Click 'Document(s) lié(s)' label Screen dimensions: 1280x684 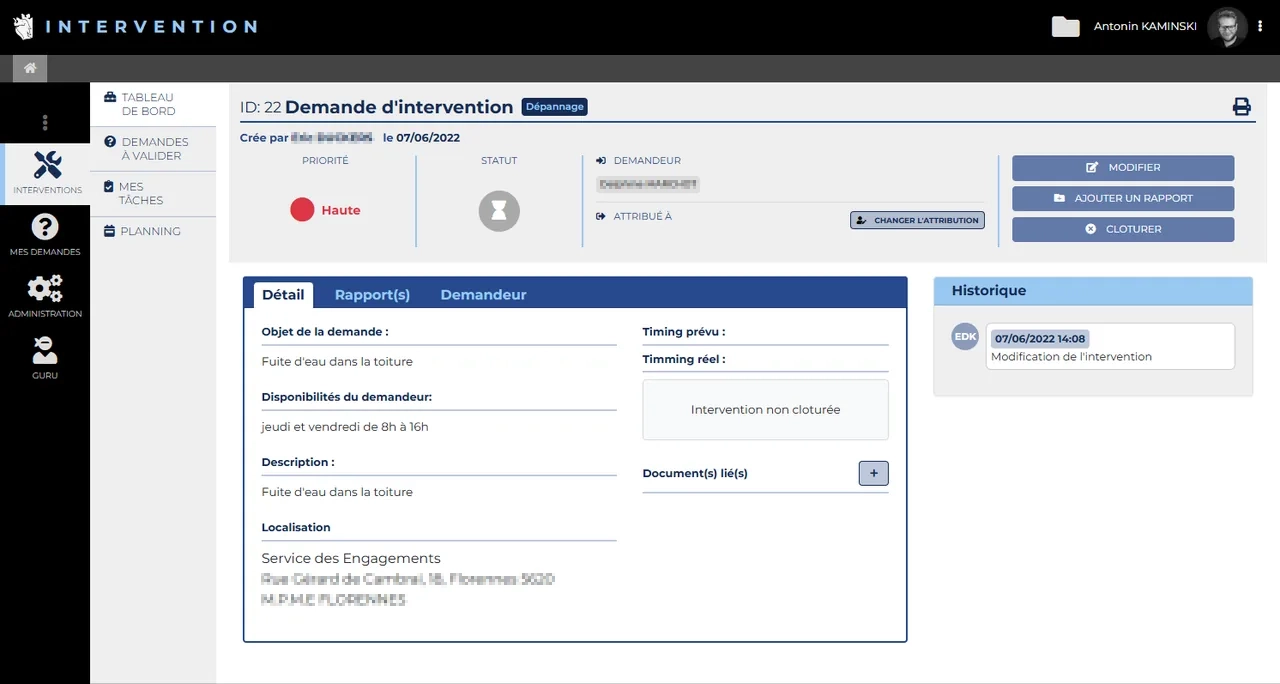(x=695, y=473)
